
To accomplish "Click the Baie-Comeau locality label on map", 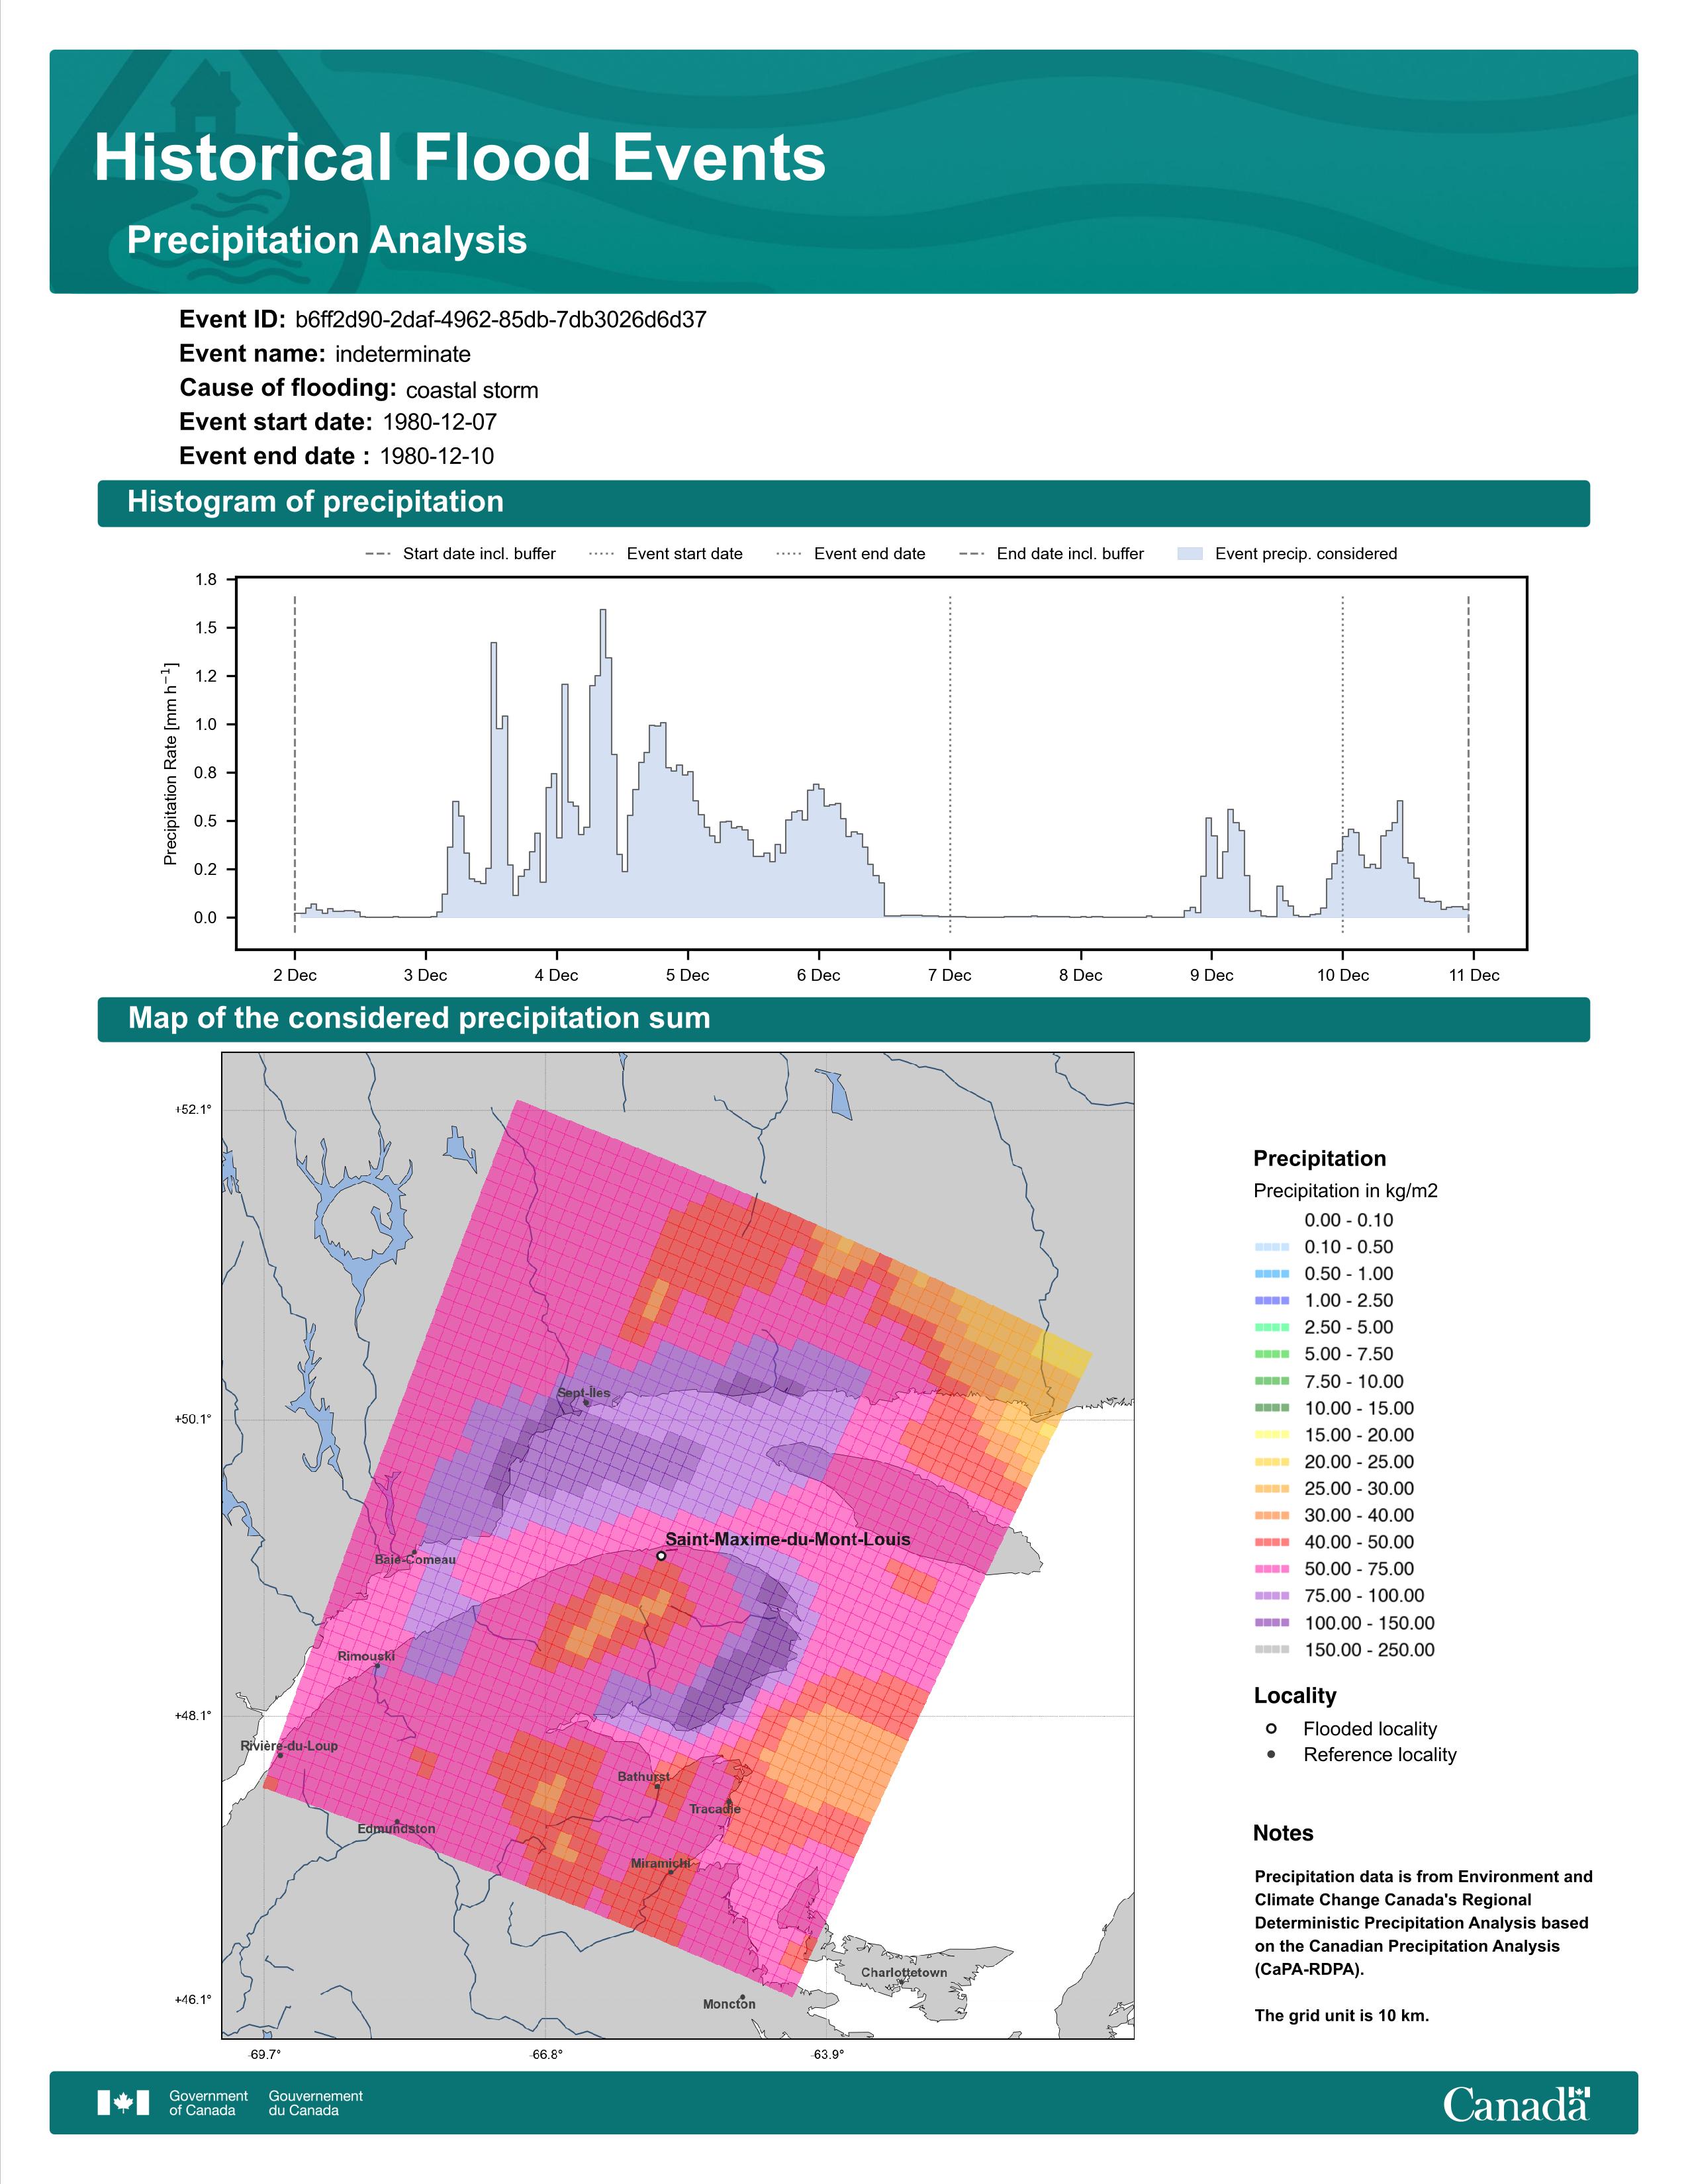I will click(415, 1560).
